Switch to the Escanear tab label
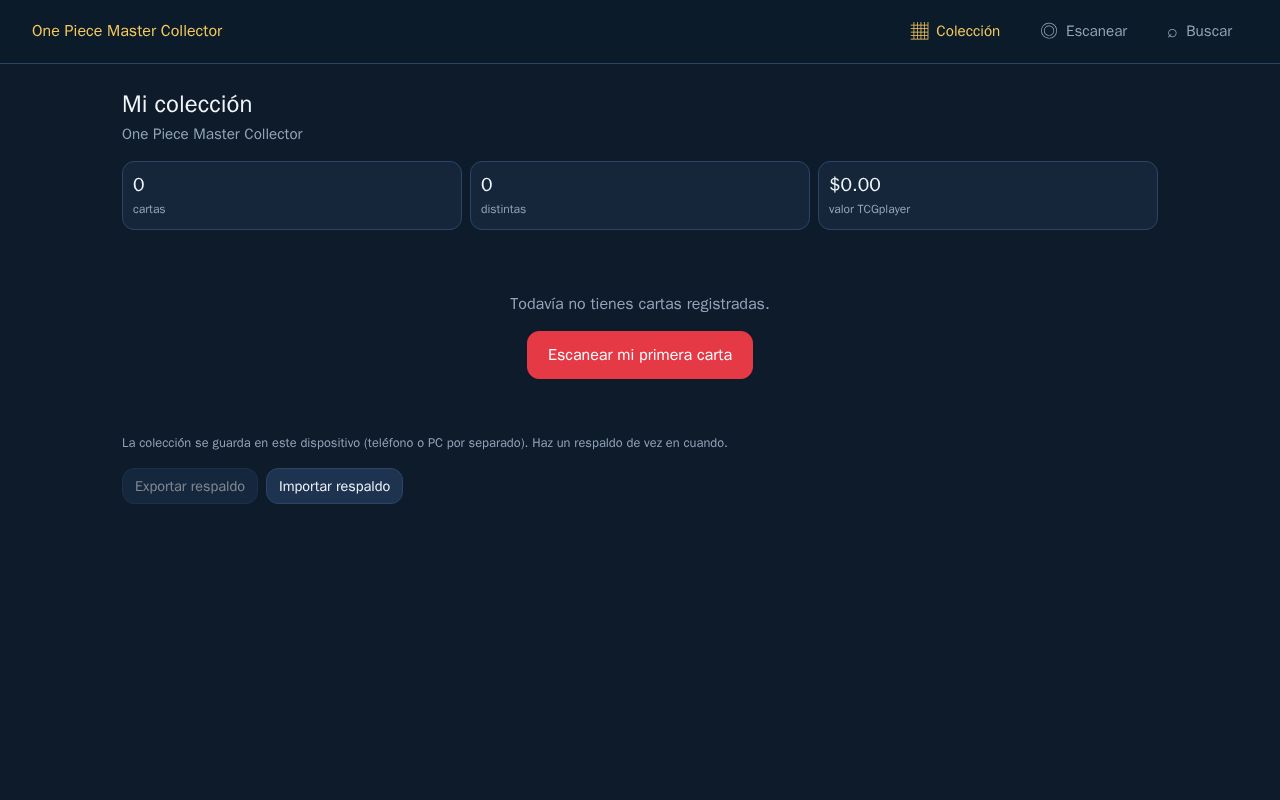The width and height of the screenshot is (1280, 800). (1096, 31)
